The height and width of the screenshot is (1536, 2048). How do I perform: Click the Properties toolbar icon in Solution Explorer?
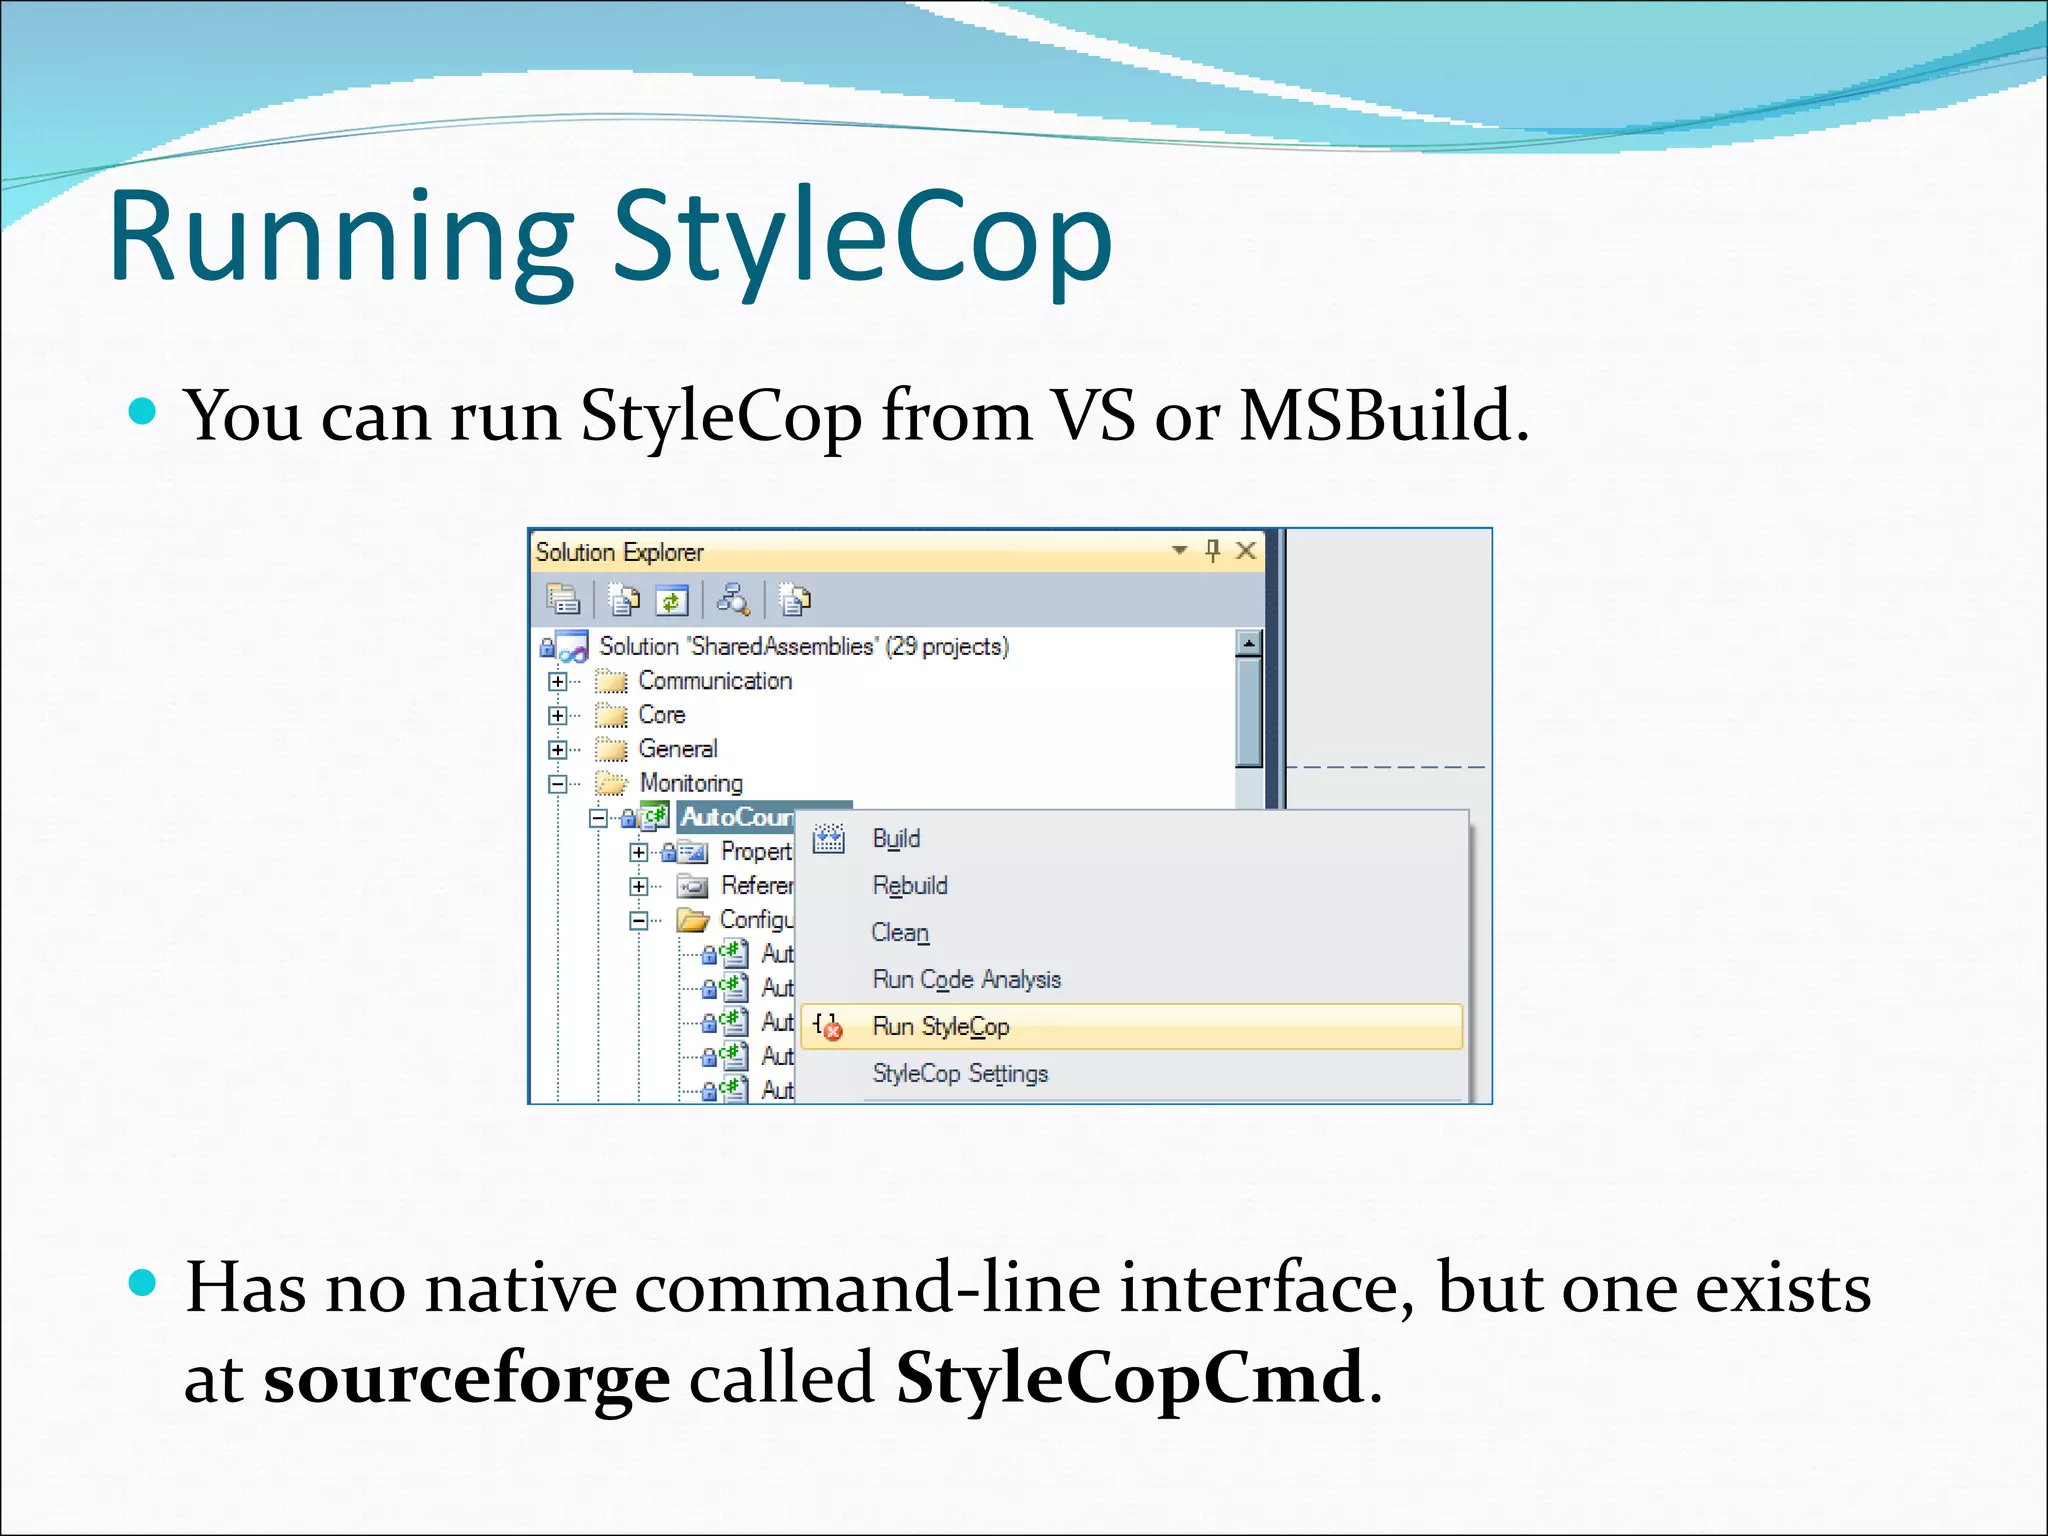[563, 599]
